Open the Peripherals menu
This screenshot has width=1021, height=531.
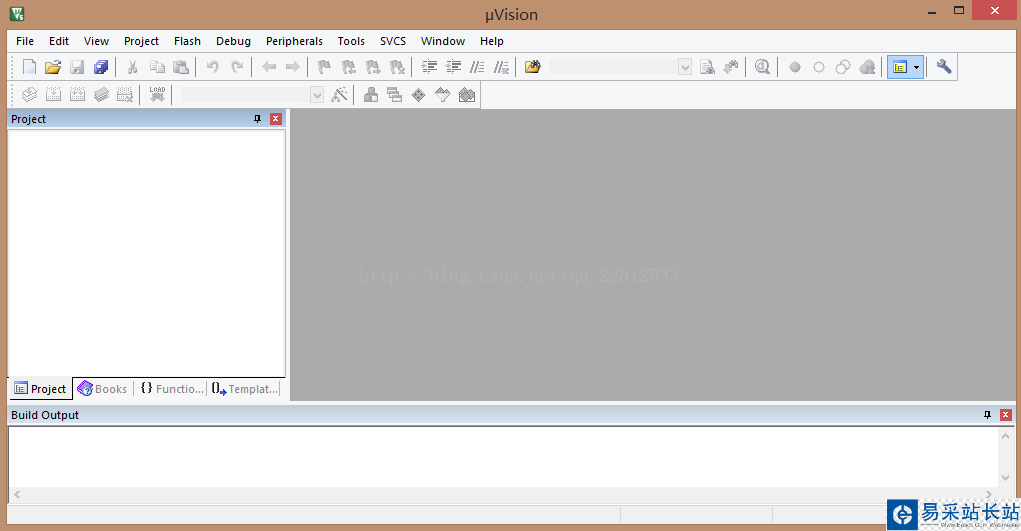coord(294,41)
